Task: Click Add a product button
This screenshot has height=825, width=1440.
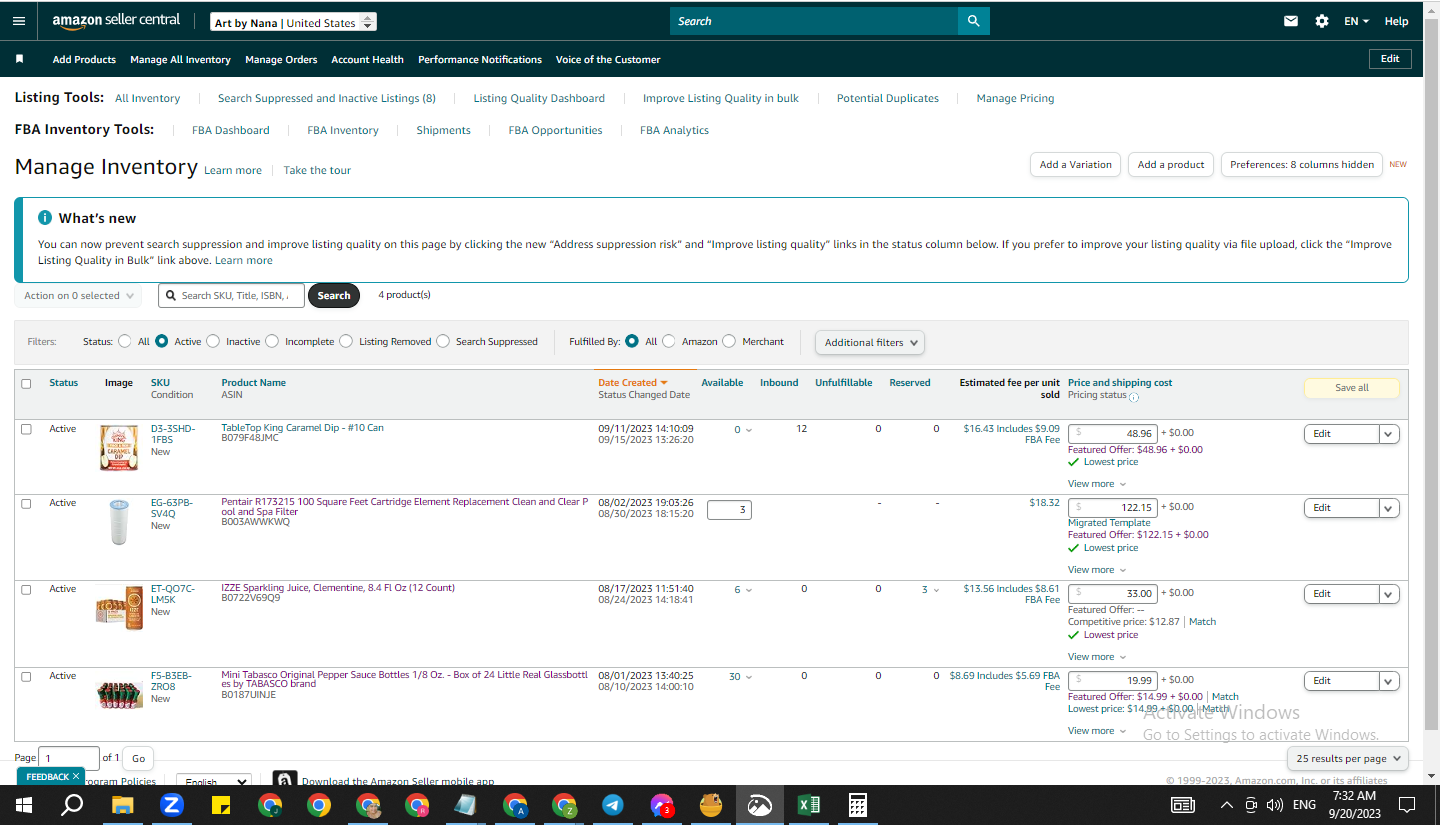Action: point(1171,165)
